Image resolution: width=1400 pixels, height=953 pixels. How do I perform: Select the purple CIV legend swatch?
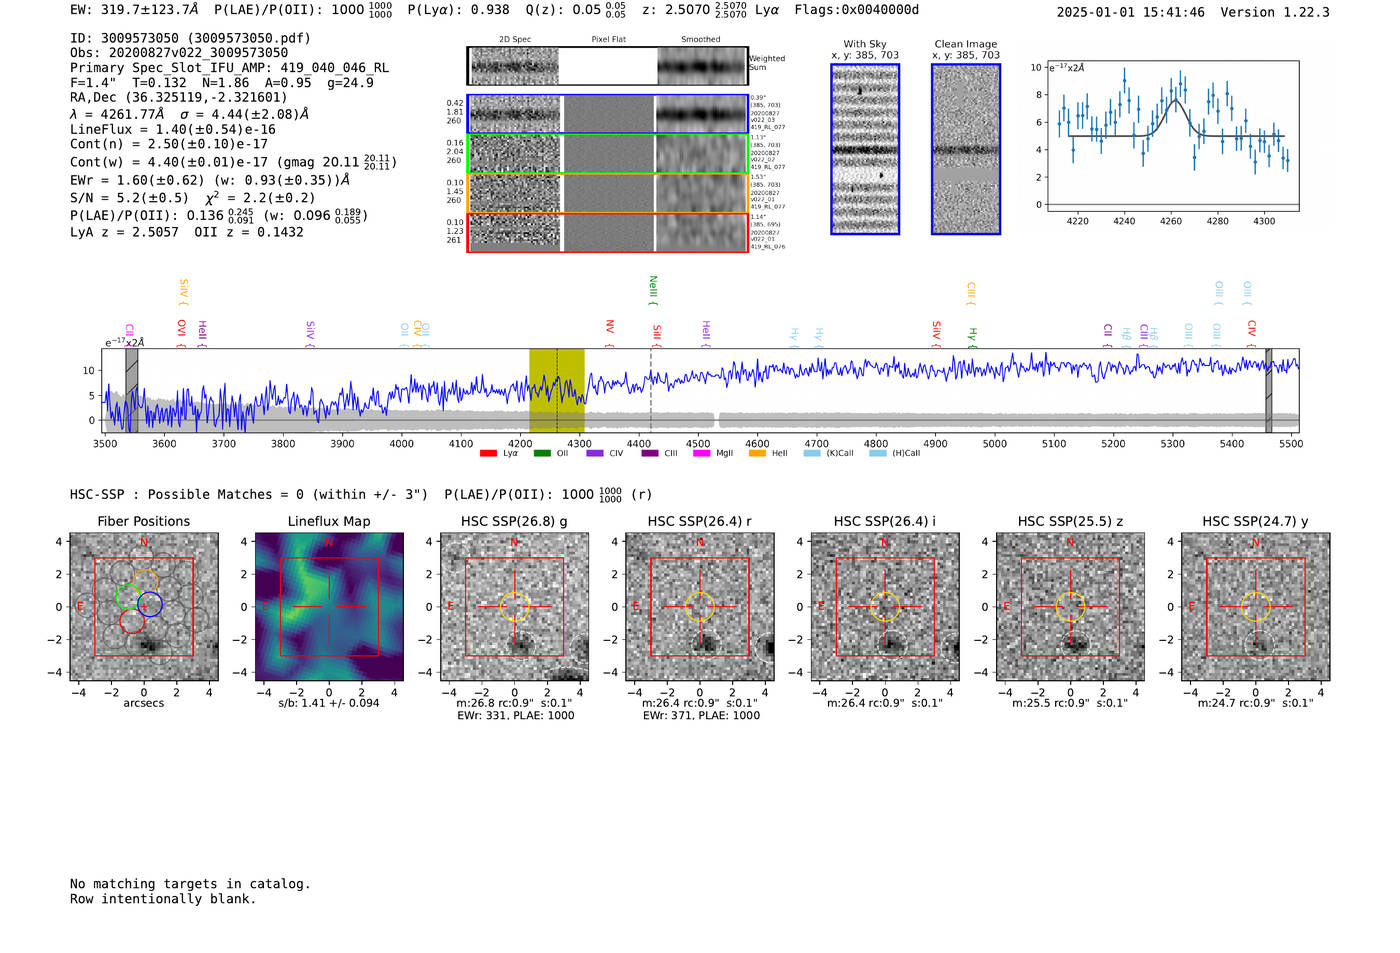[595, 453]
